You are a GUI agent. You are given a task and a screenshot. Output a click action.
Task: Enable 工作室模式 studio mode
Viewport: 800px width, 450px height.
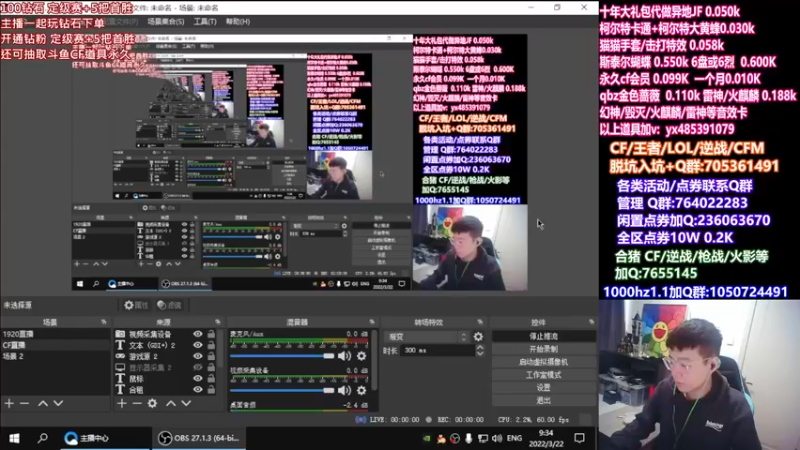[543, 375]
